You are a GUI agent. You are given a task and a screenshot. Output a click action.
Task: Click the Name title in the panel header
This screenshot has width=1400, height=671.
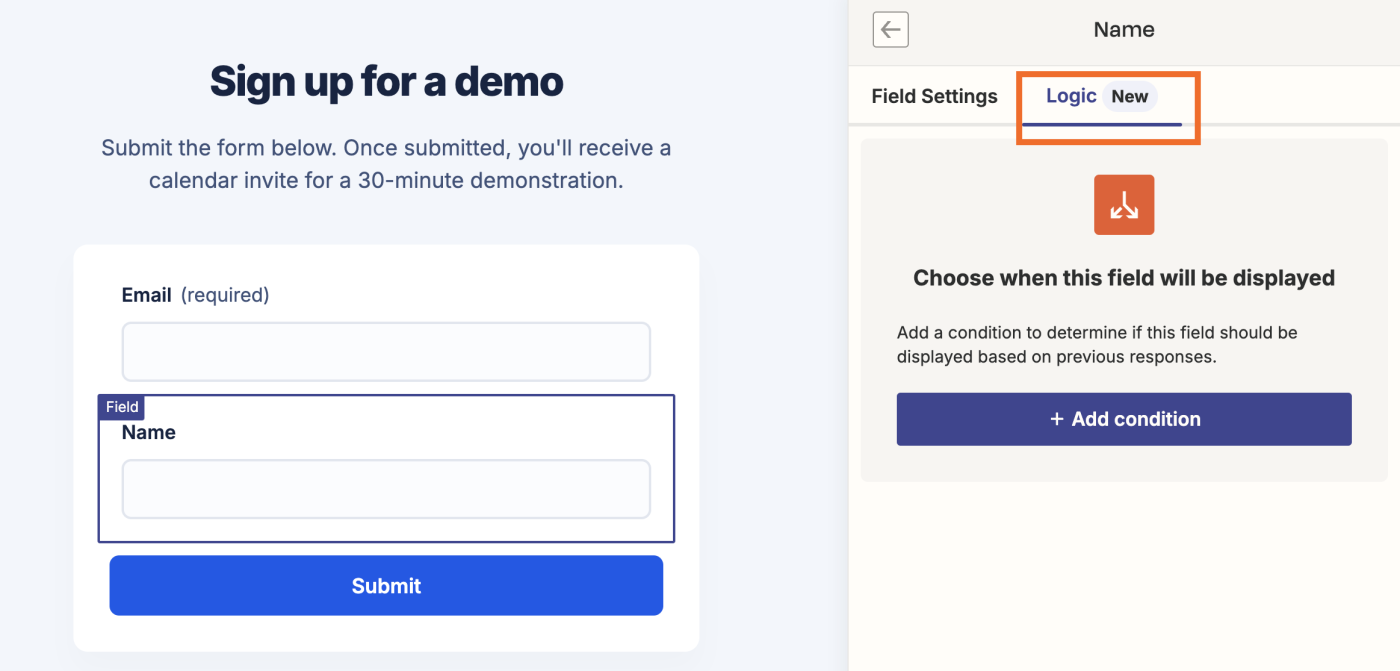1124,30
